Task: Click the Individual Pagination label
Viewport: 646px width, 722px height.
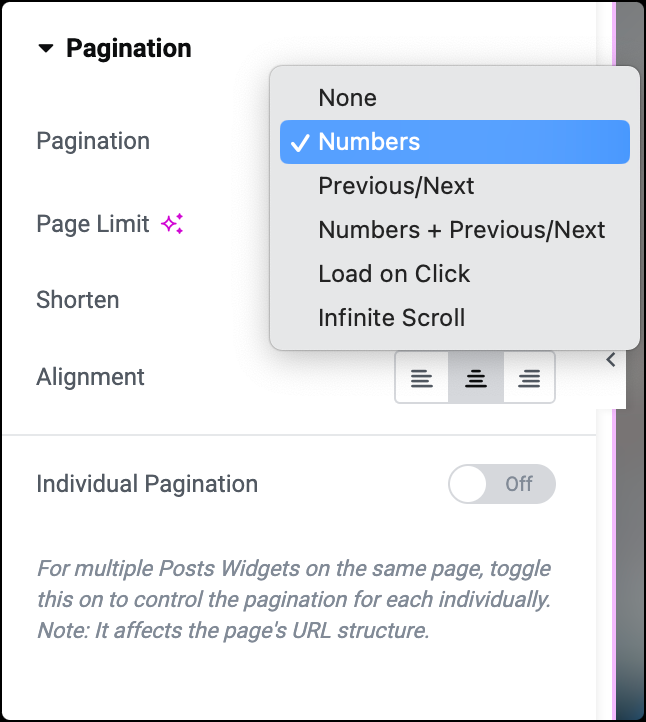Action: (x=147, y=484)
